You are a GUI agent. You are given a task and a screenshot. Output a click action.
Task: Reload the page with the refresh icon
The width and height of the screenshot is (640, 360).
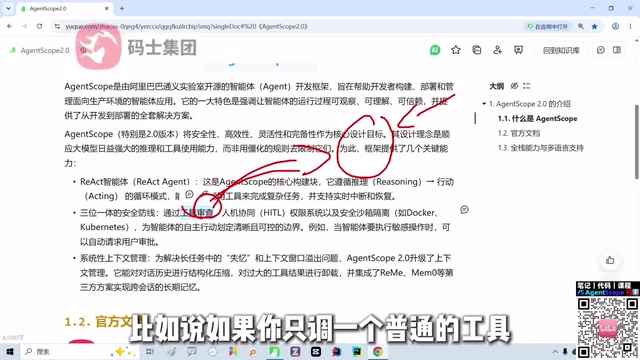coord(39,26)
